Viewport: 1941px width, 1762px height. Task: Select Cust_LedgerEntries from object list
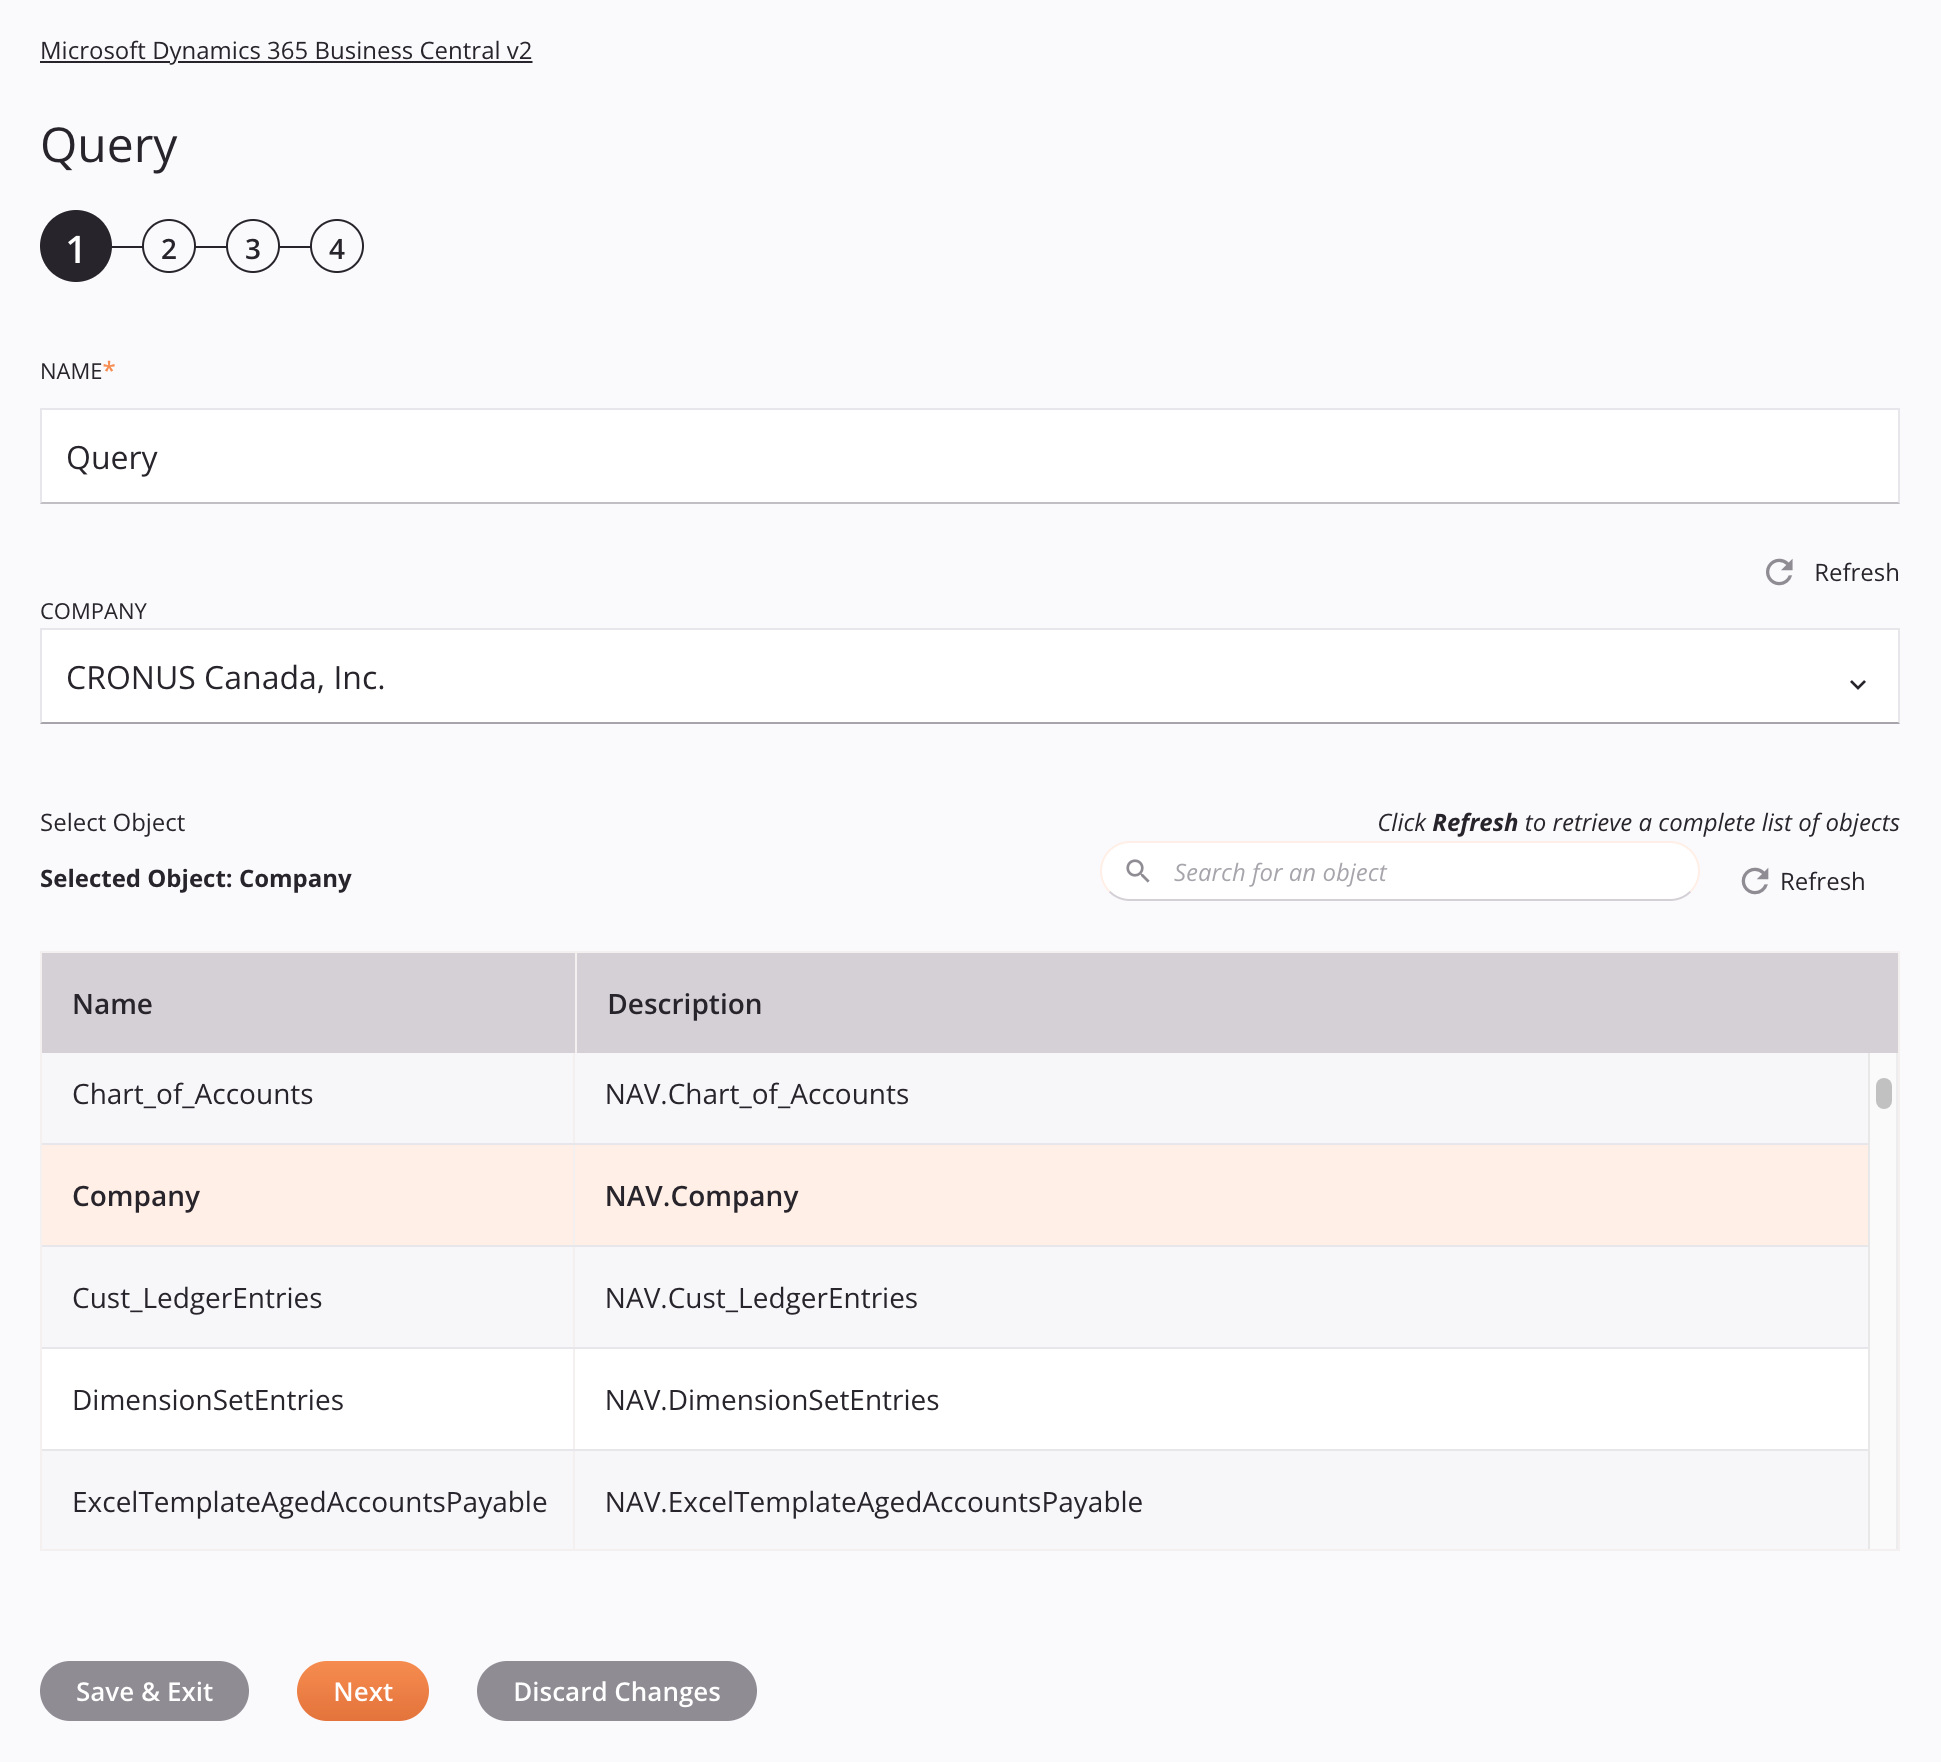[x=196, y=1297]
